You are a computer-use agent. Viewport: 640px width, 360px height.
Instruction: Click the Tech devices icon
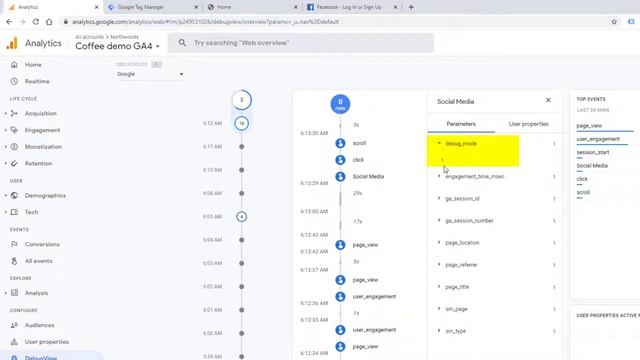pyautogui.click(x=14, y=212)
